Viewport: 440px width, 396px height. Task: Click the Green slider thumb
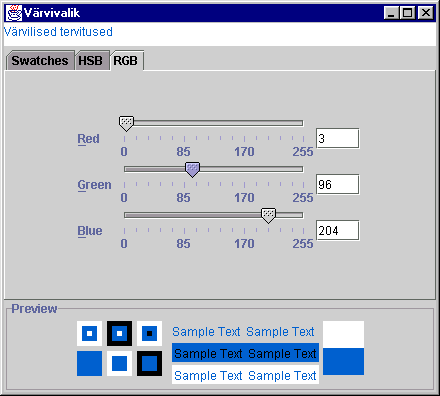[x=192, y=170]
